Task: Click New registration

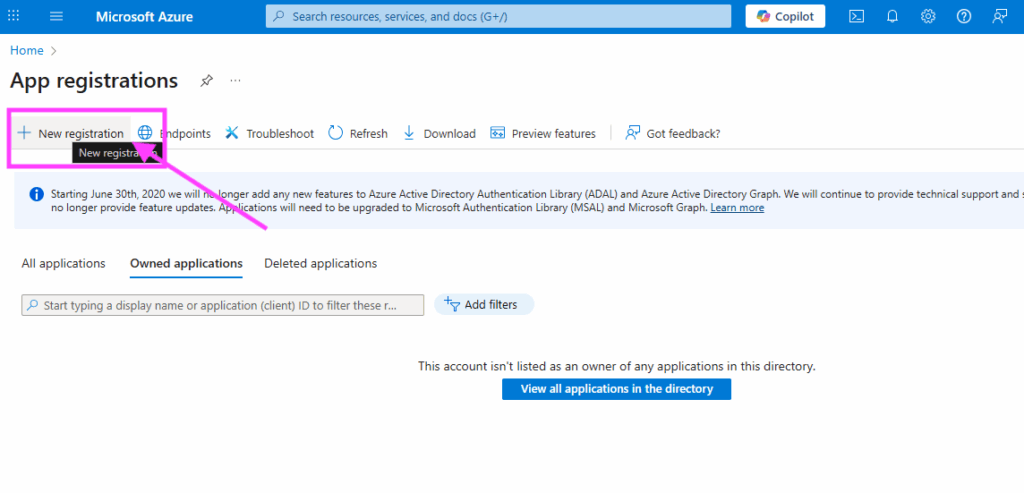Action: pos(70,133)
